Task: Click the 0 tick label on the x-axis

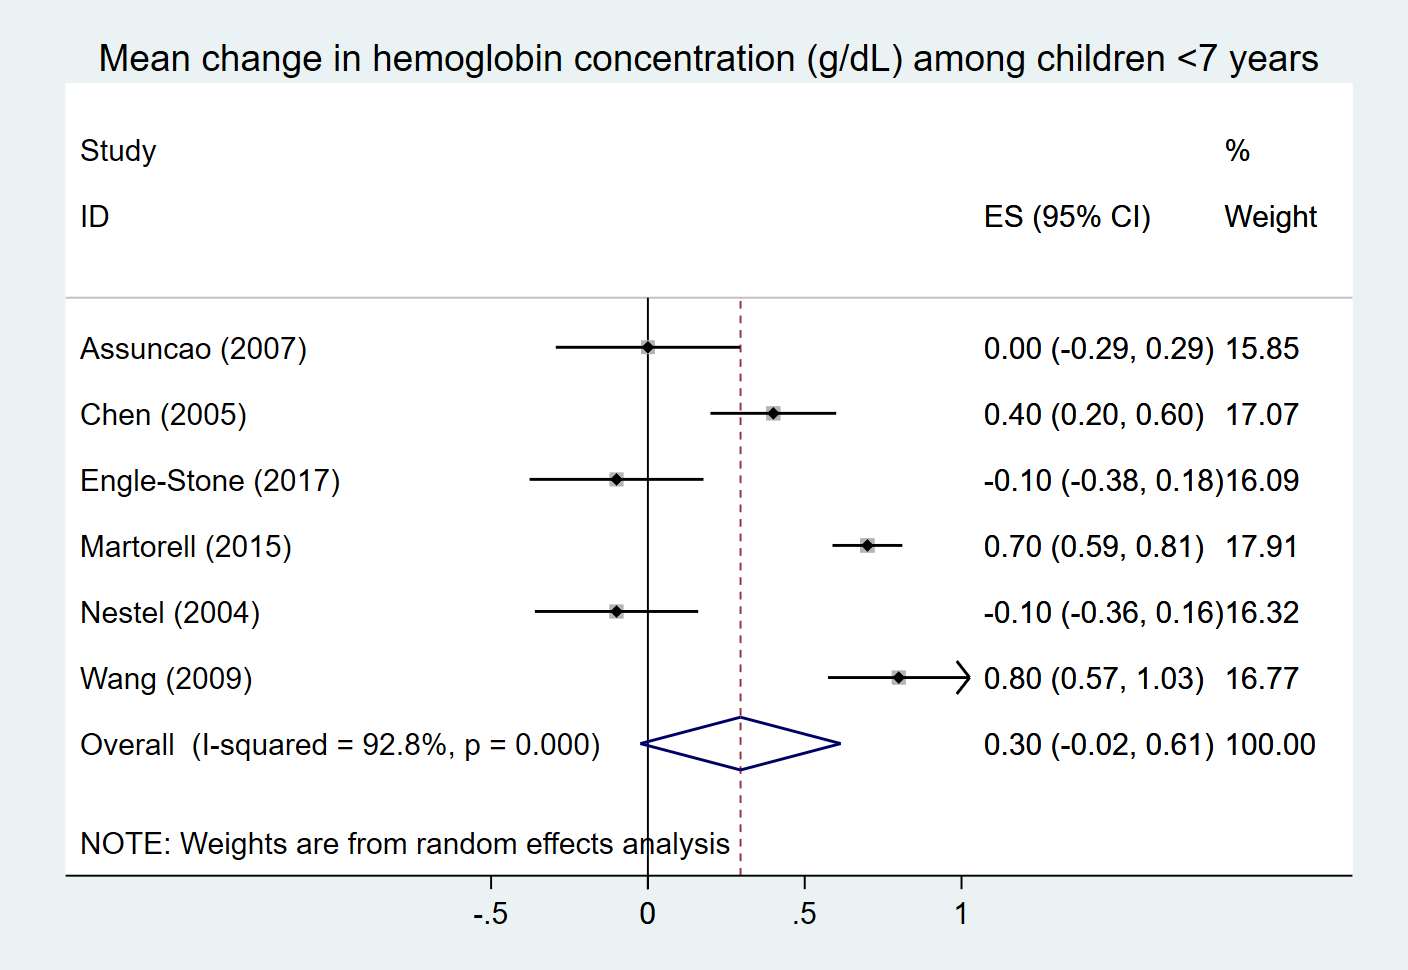Action: pyautogui.click(x=648, y=913)
